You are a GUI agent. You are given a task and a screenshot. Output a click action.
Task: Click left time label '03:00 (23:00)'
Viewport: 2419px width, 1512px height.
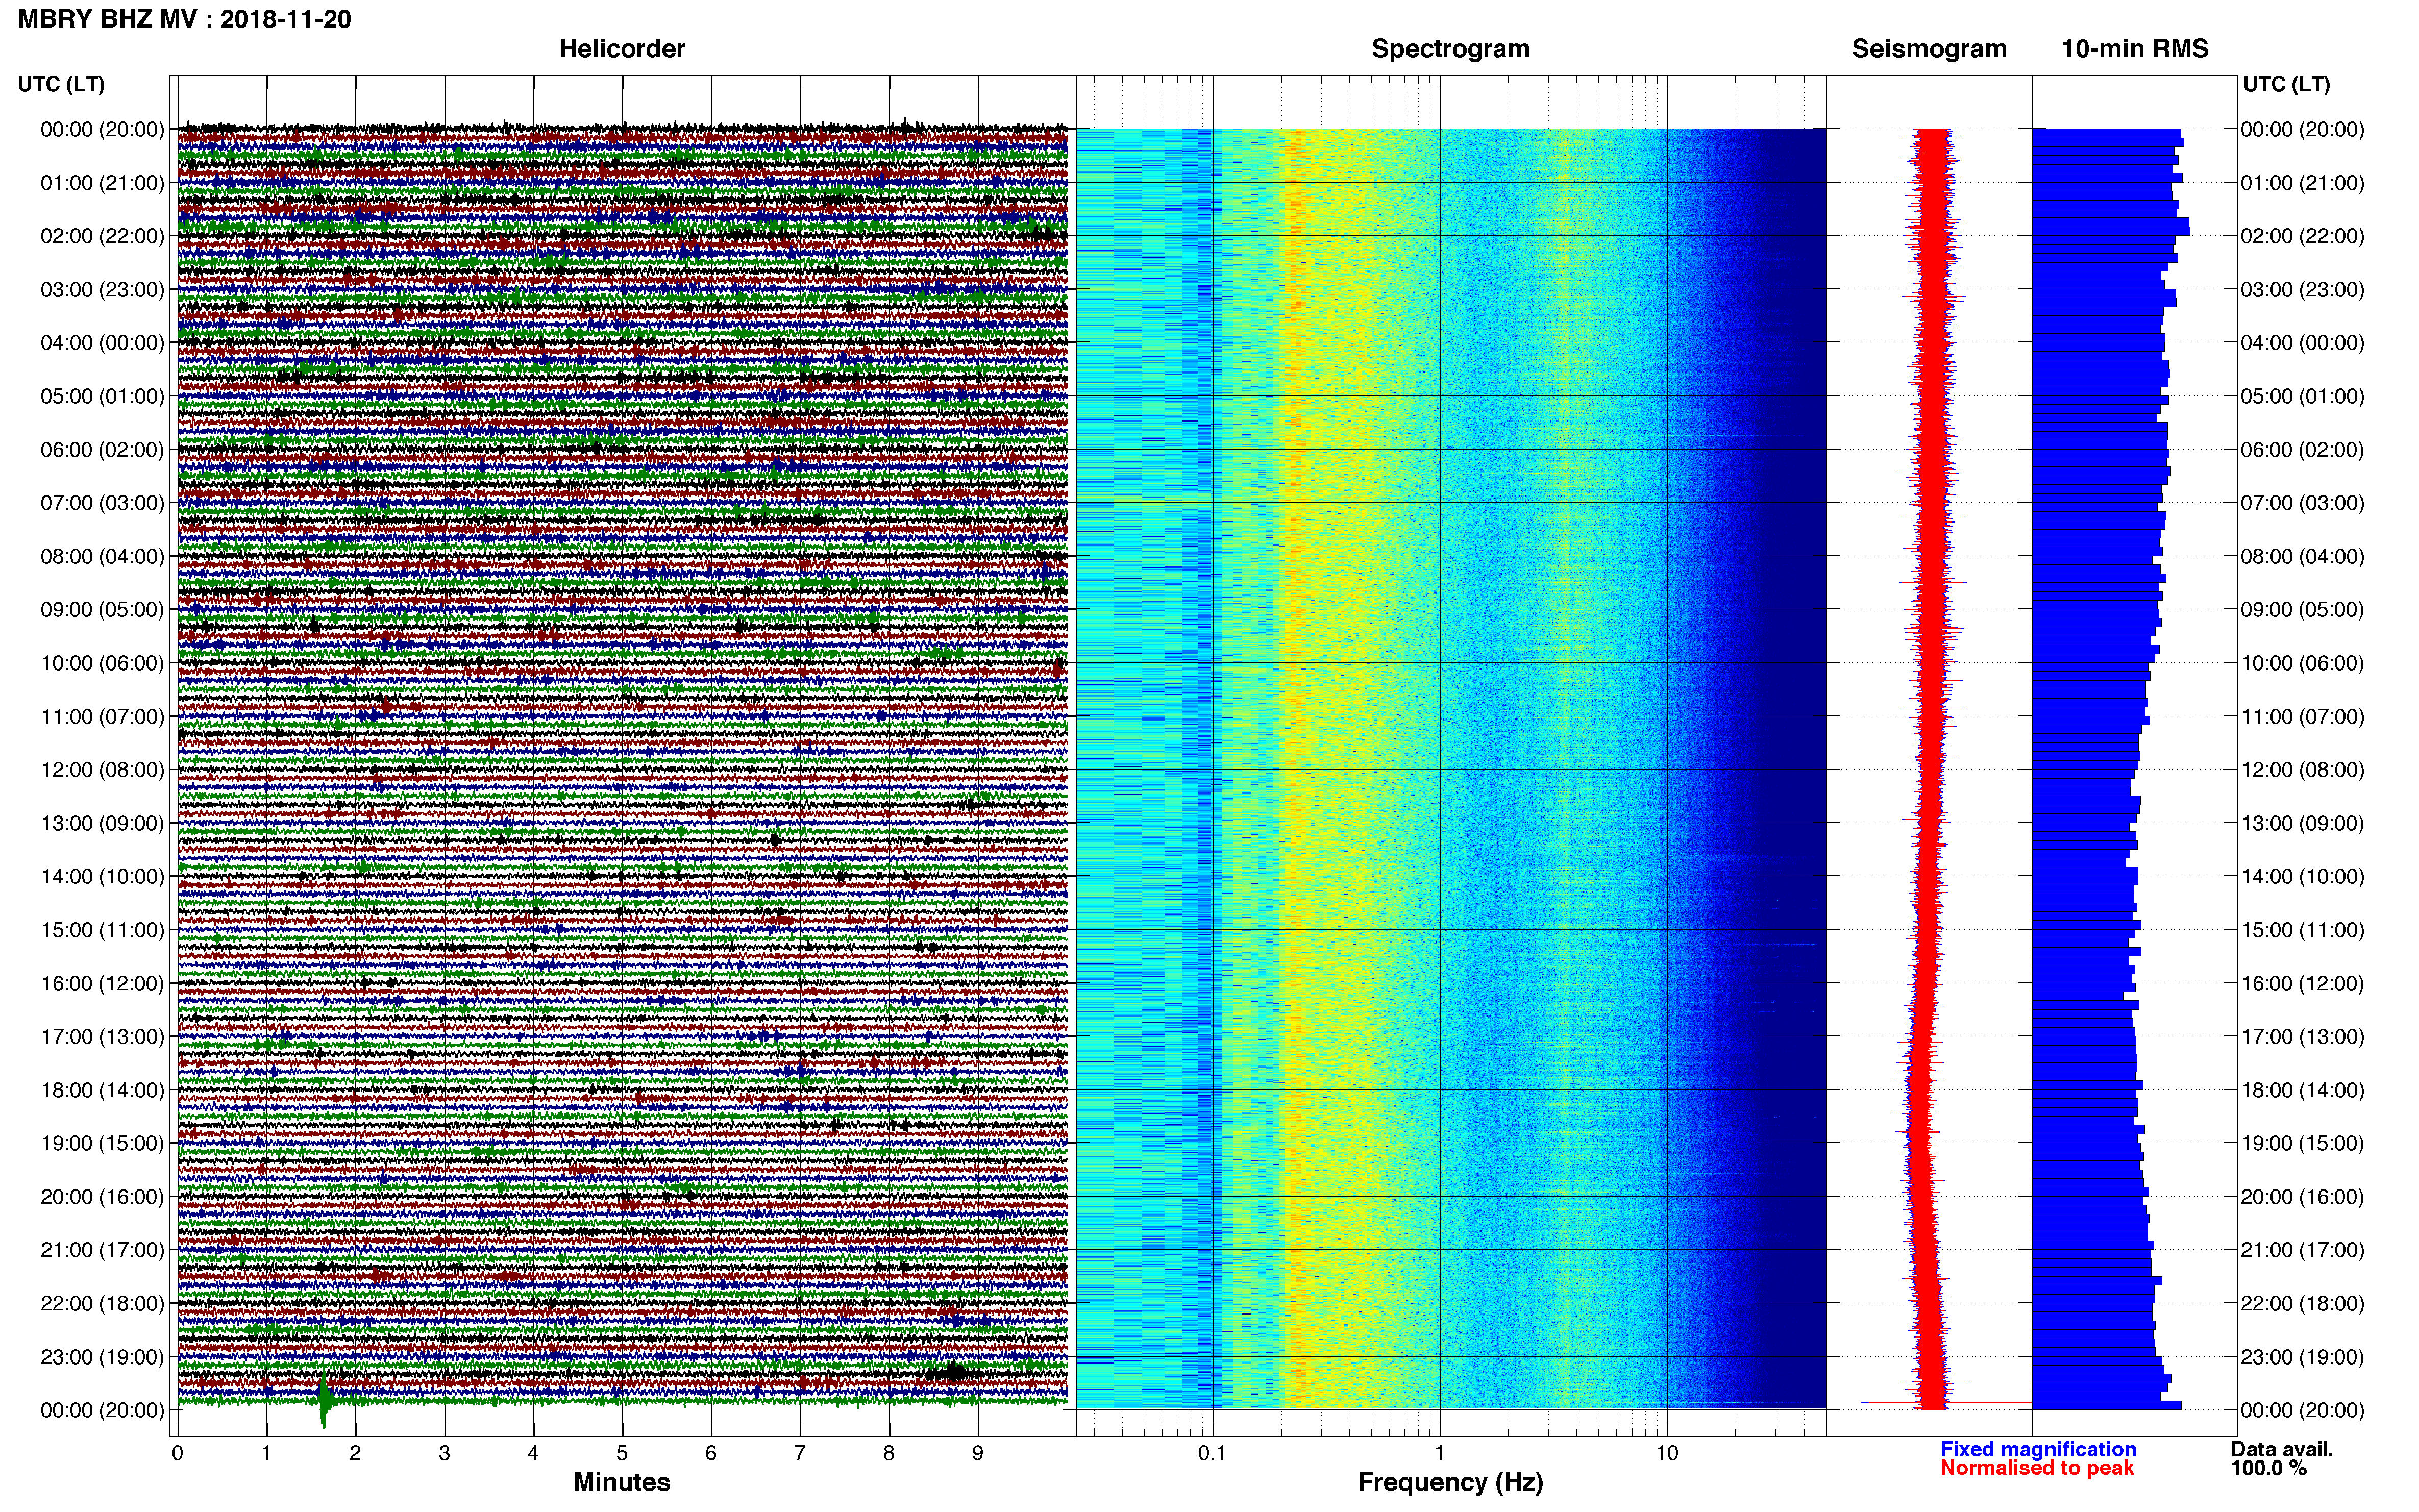pos(102,290)
